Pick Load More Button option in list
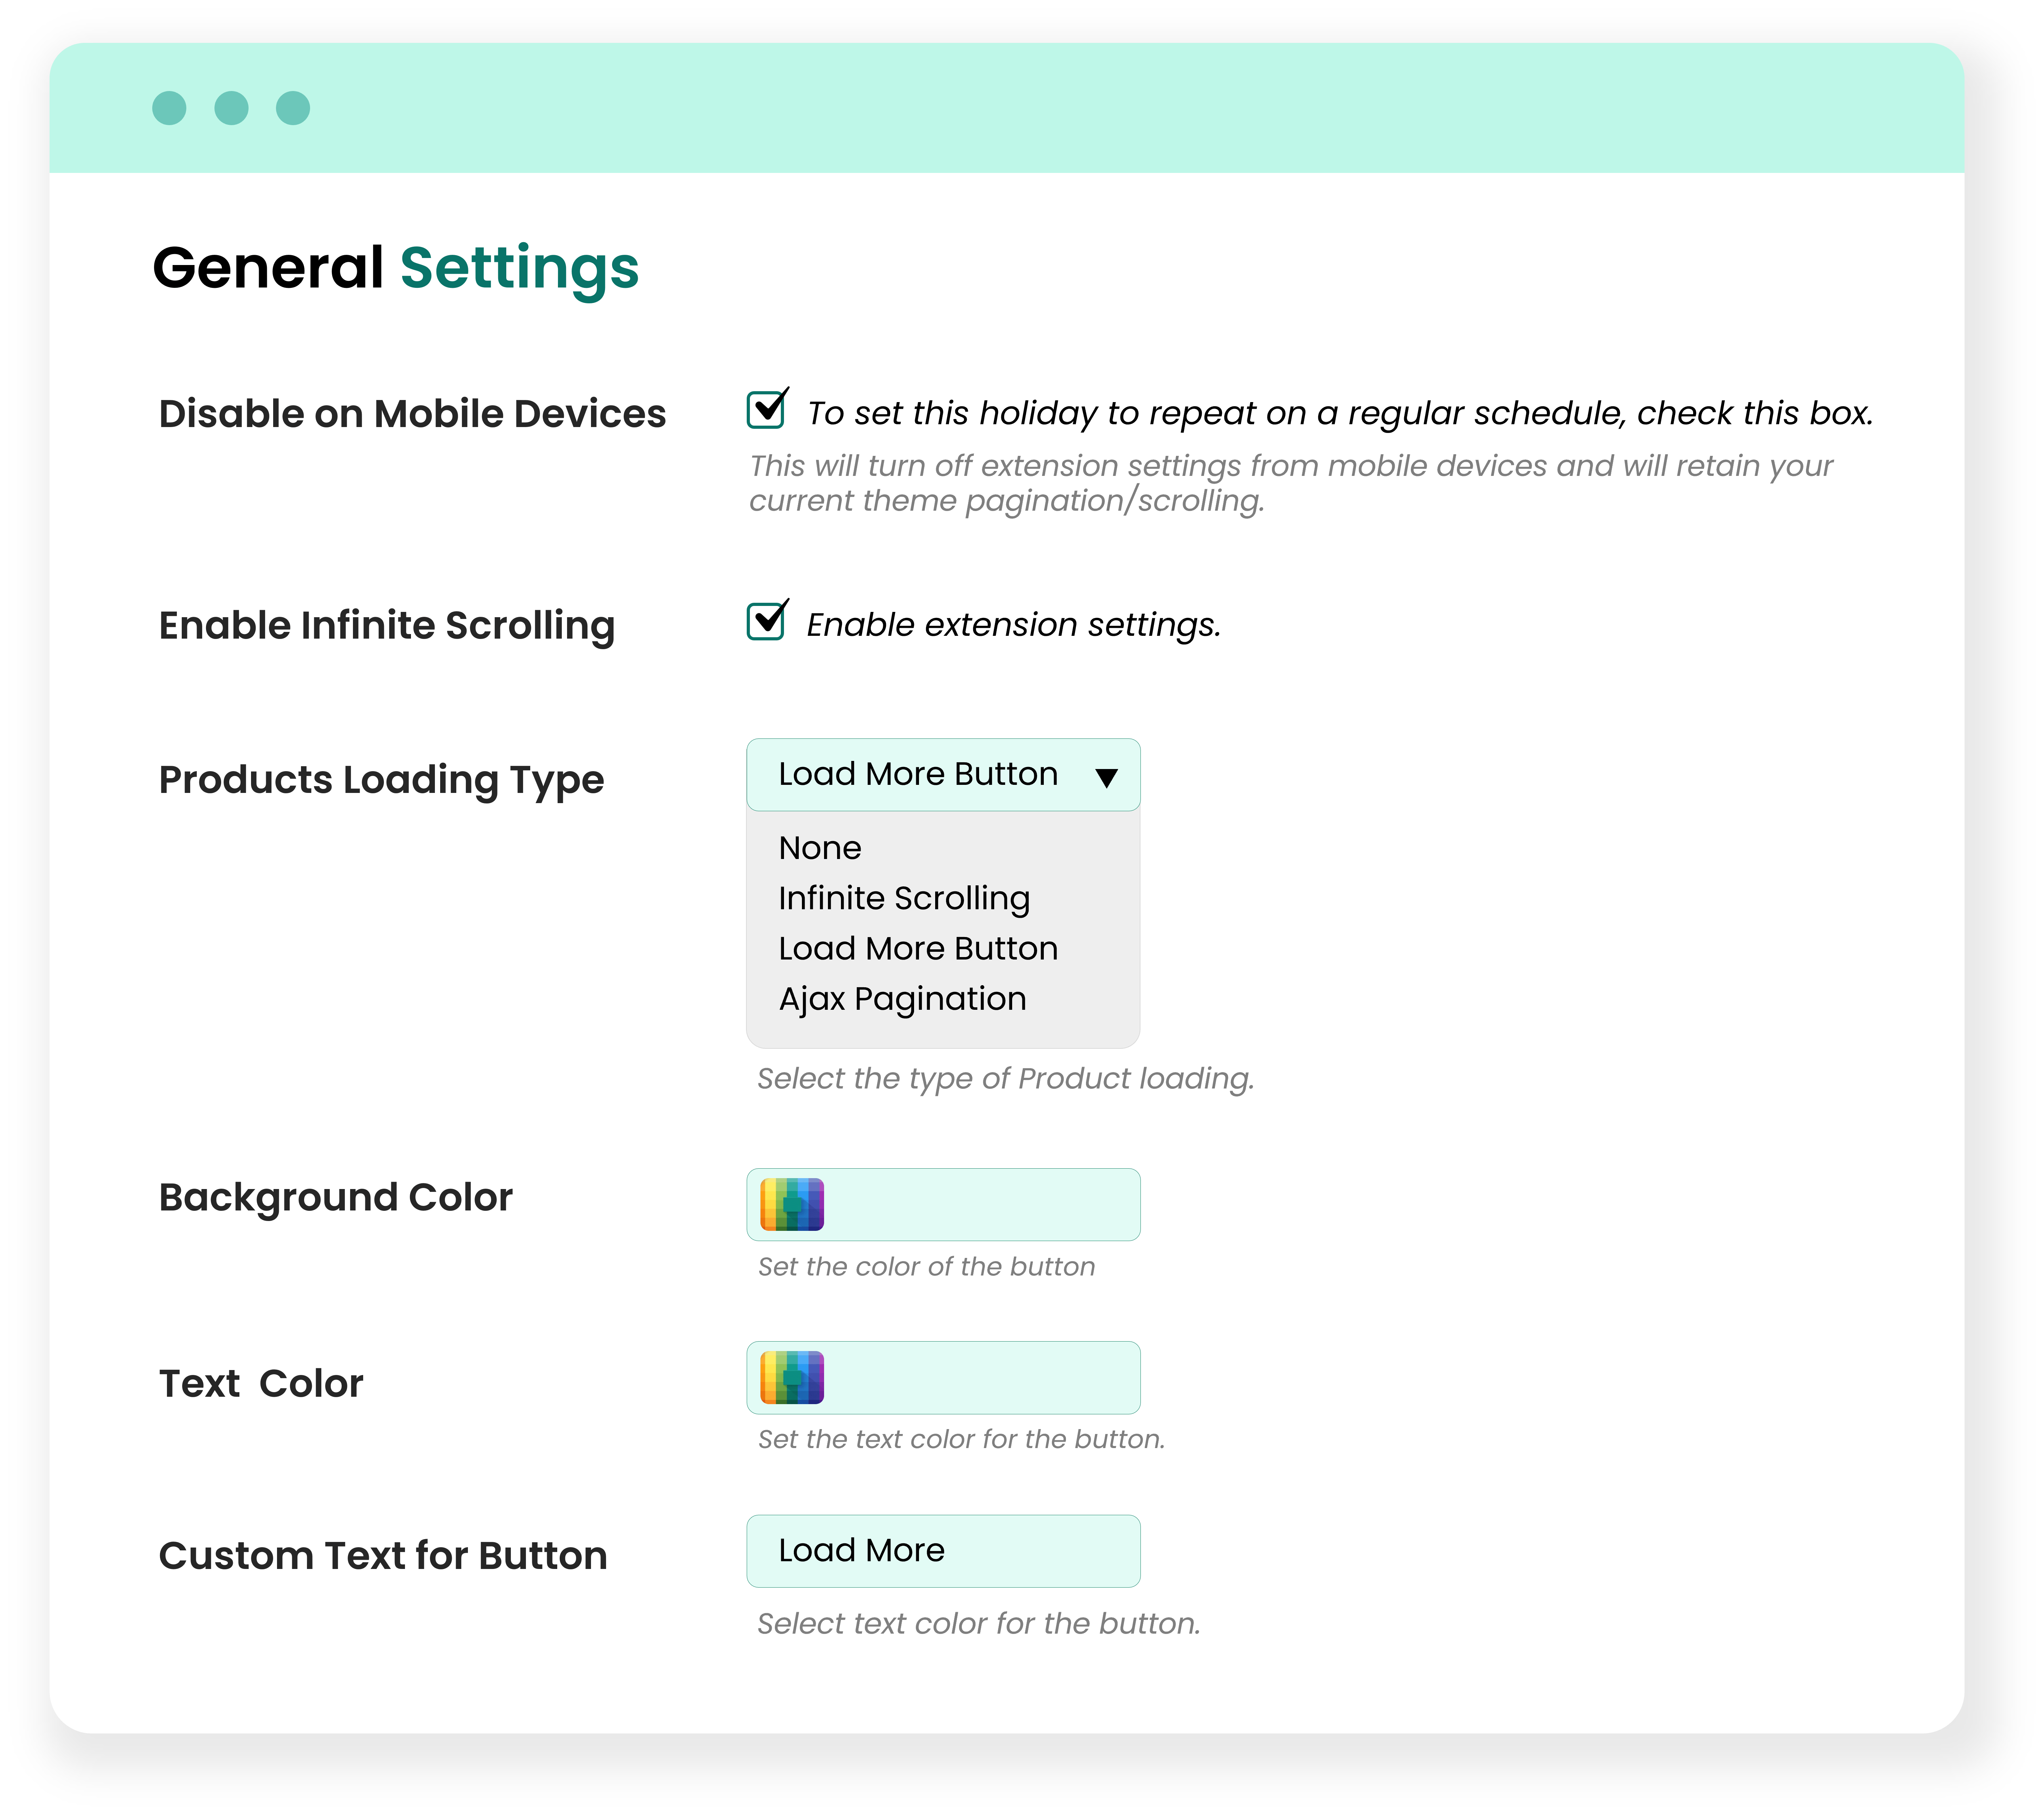 click(x=918, y=948)
